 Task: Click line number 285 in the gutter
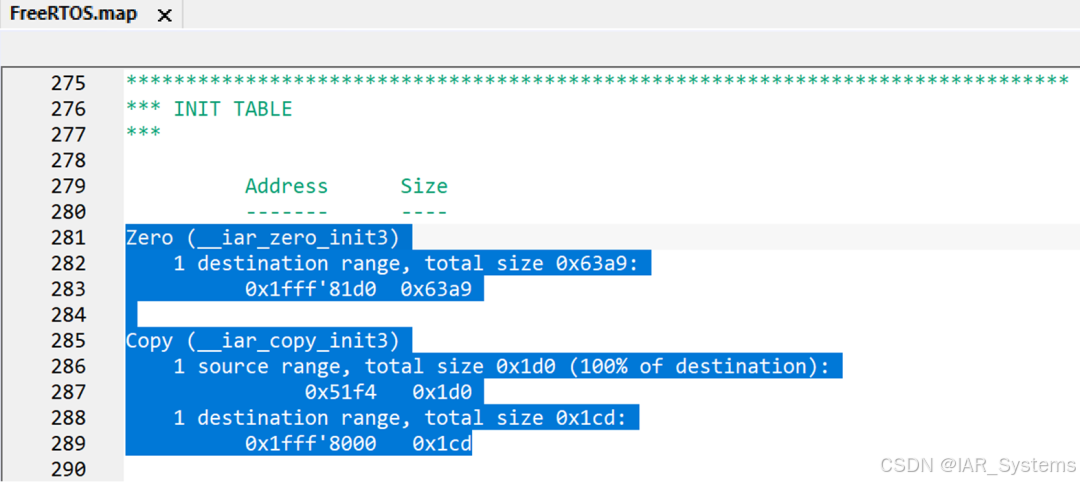pos(69,341)
